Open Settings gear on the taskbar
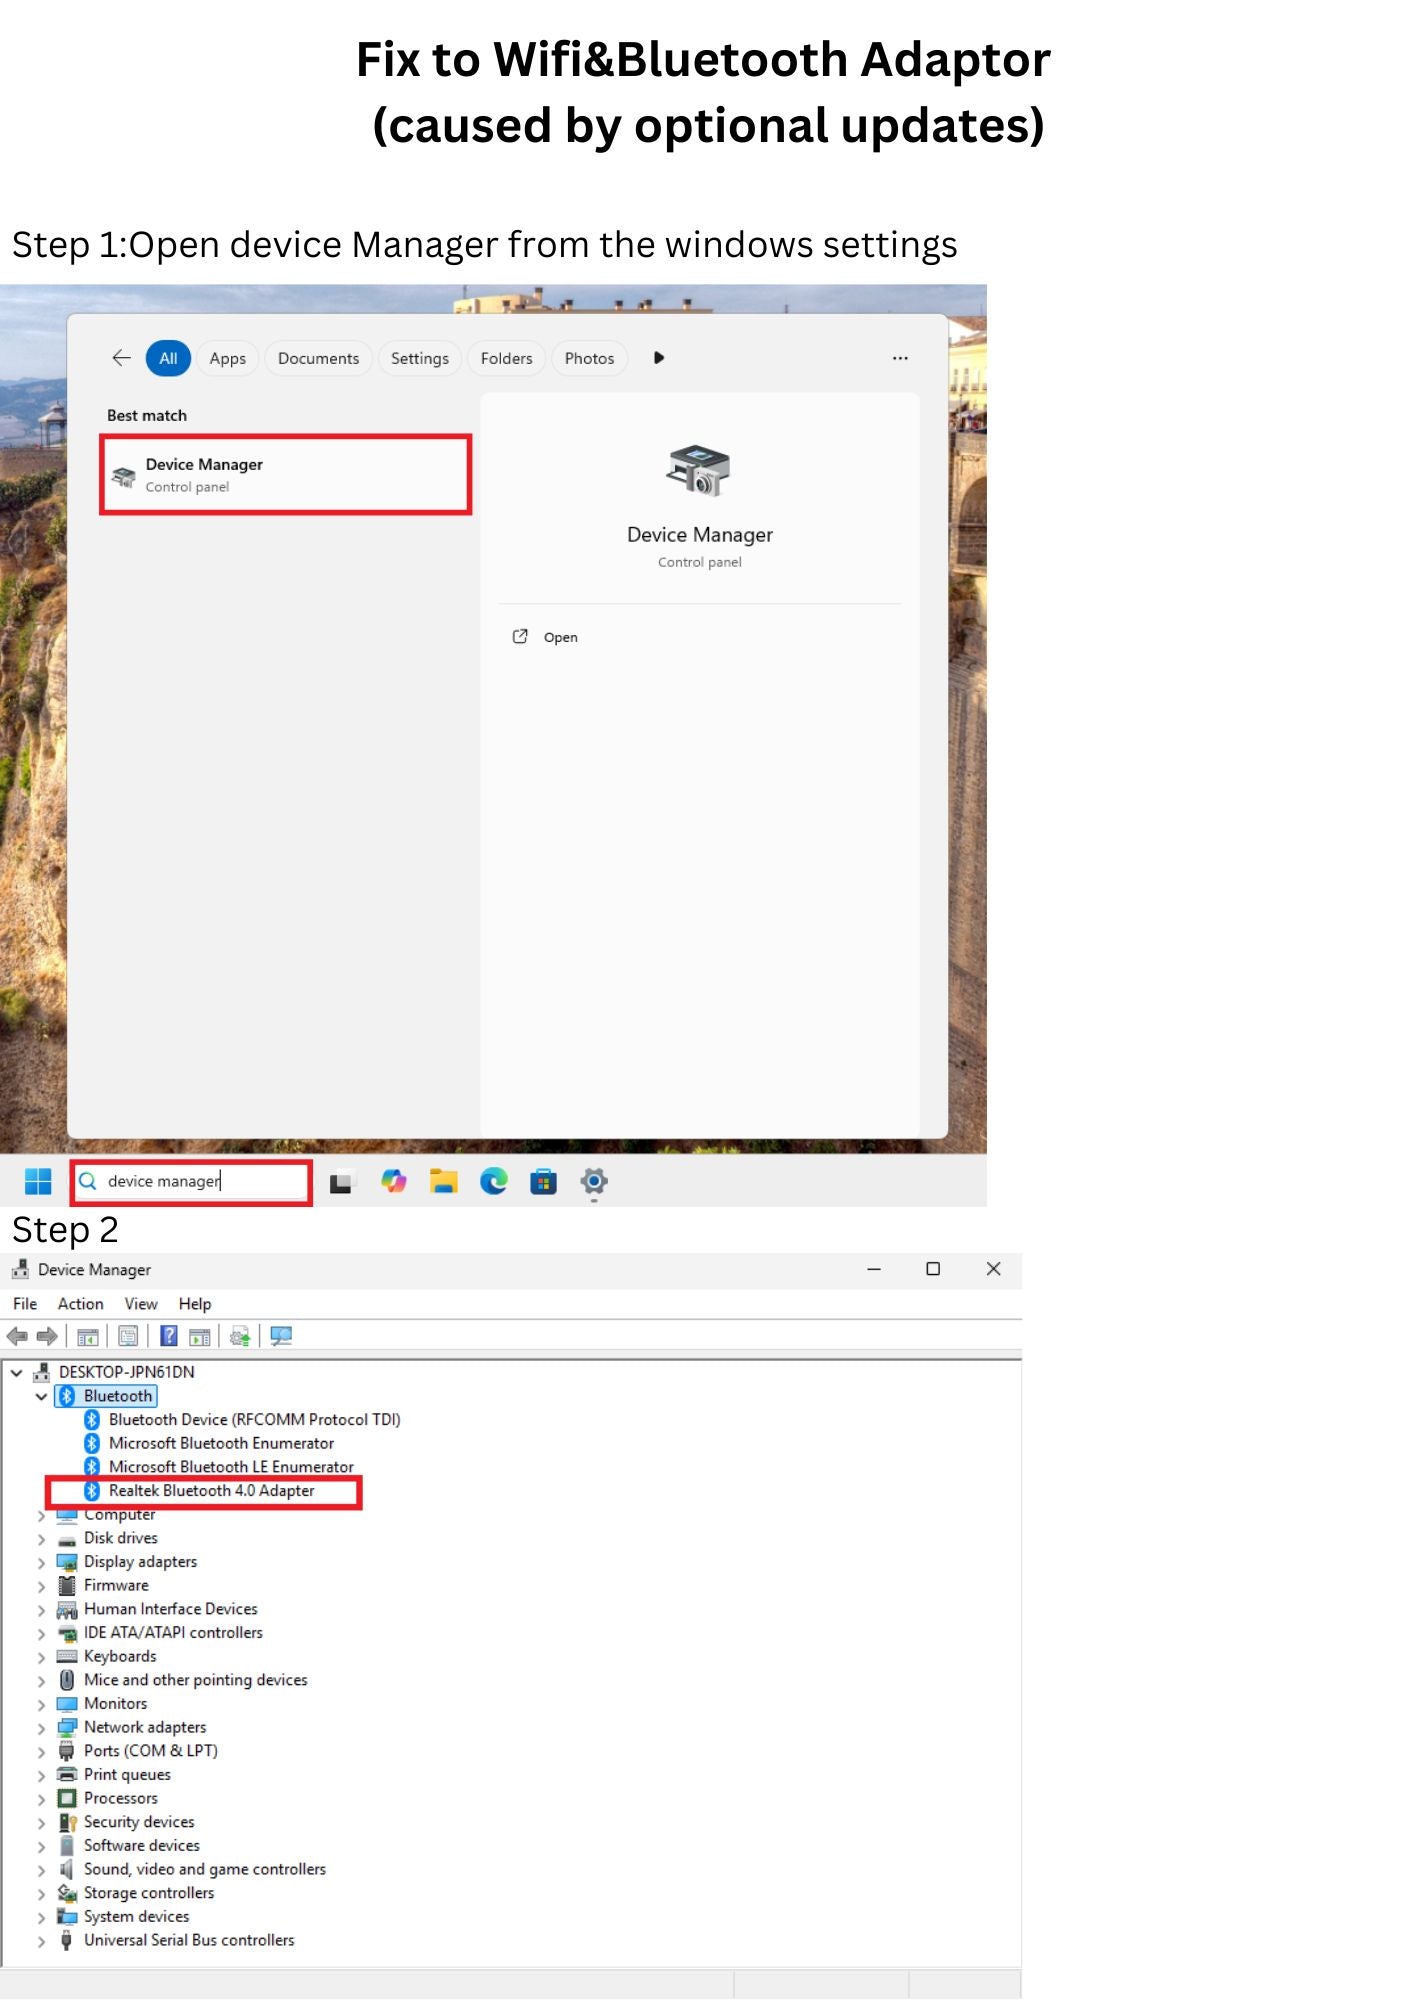 594,1181
